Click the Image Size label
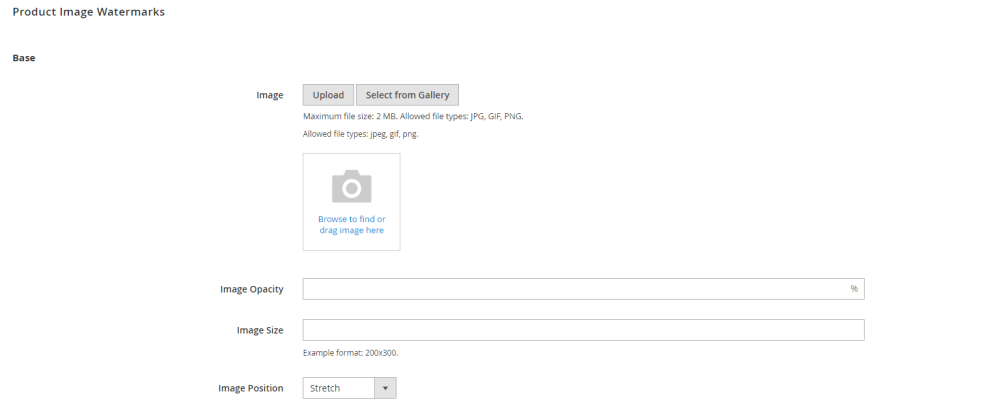The width and height of the screenshot is (1000, 411). [x=260, y=330]
